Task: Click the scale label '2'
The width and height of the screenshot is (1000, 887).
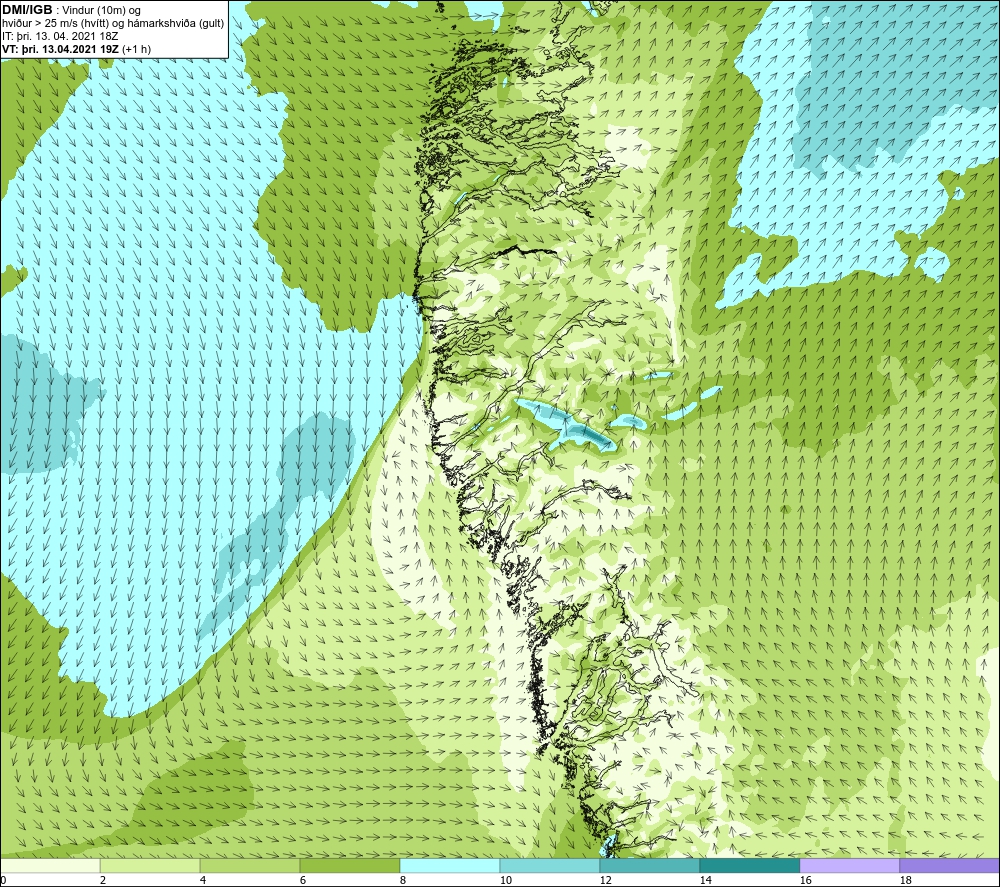Action: pos(103,880)
